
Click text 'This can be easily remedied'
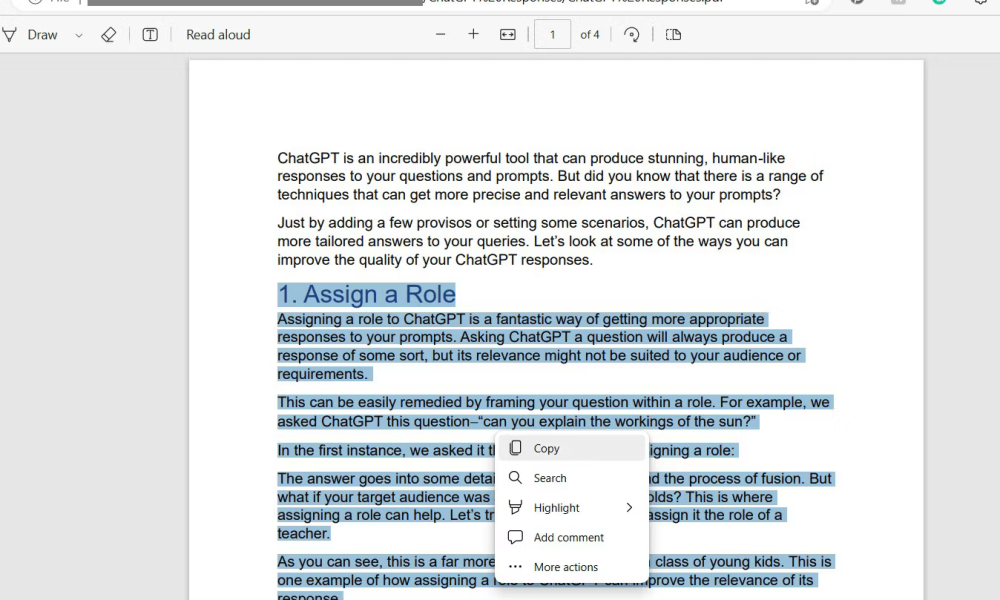coord(370,402)
